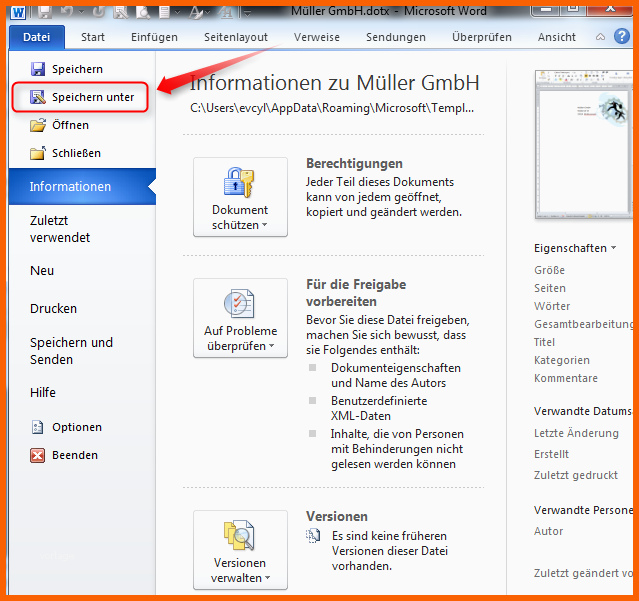Show Zuletzt verwendet documents
Image resolution: width=639 pixels, height=601 pixels.
[60, 229]
